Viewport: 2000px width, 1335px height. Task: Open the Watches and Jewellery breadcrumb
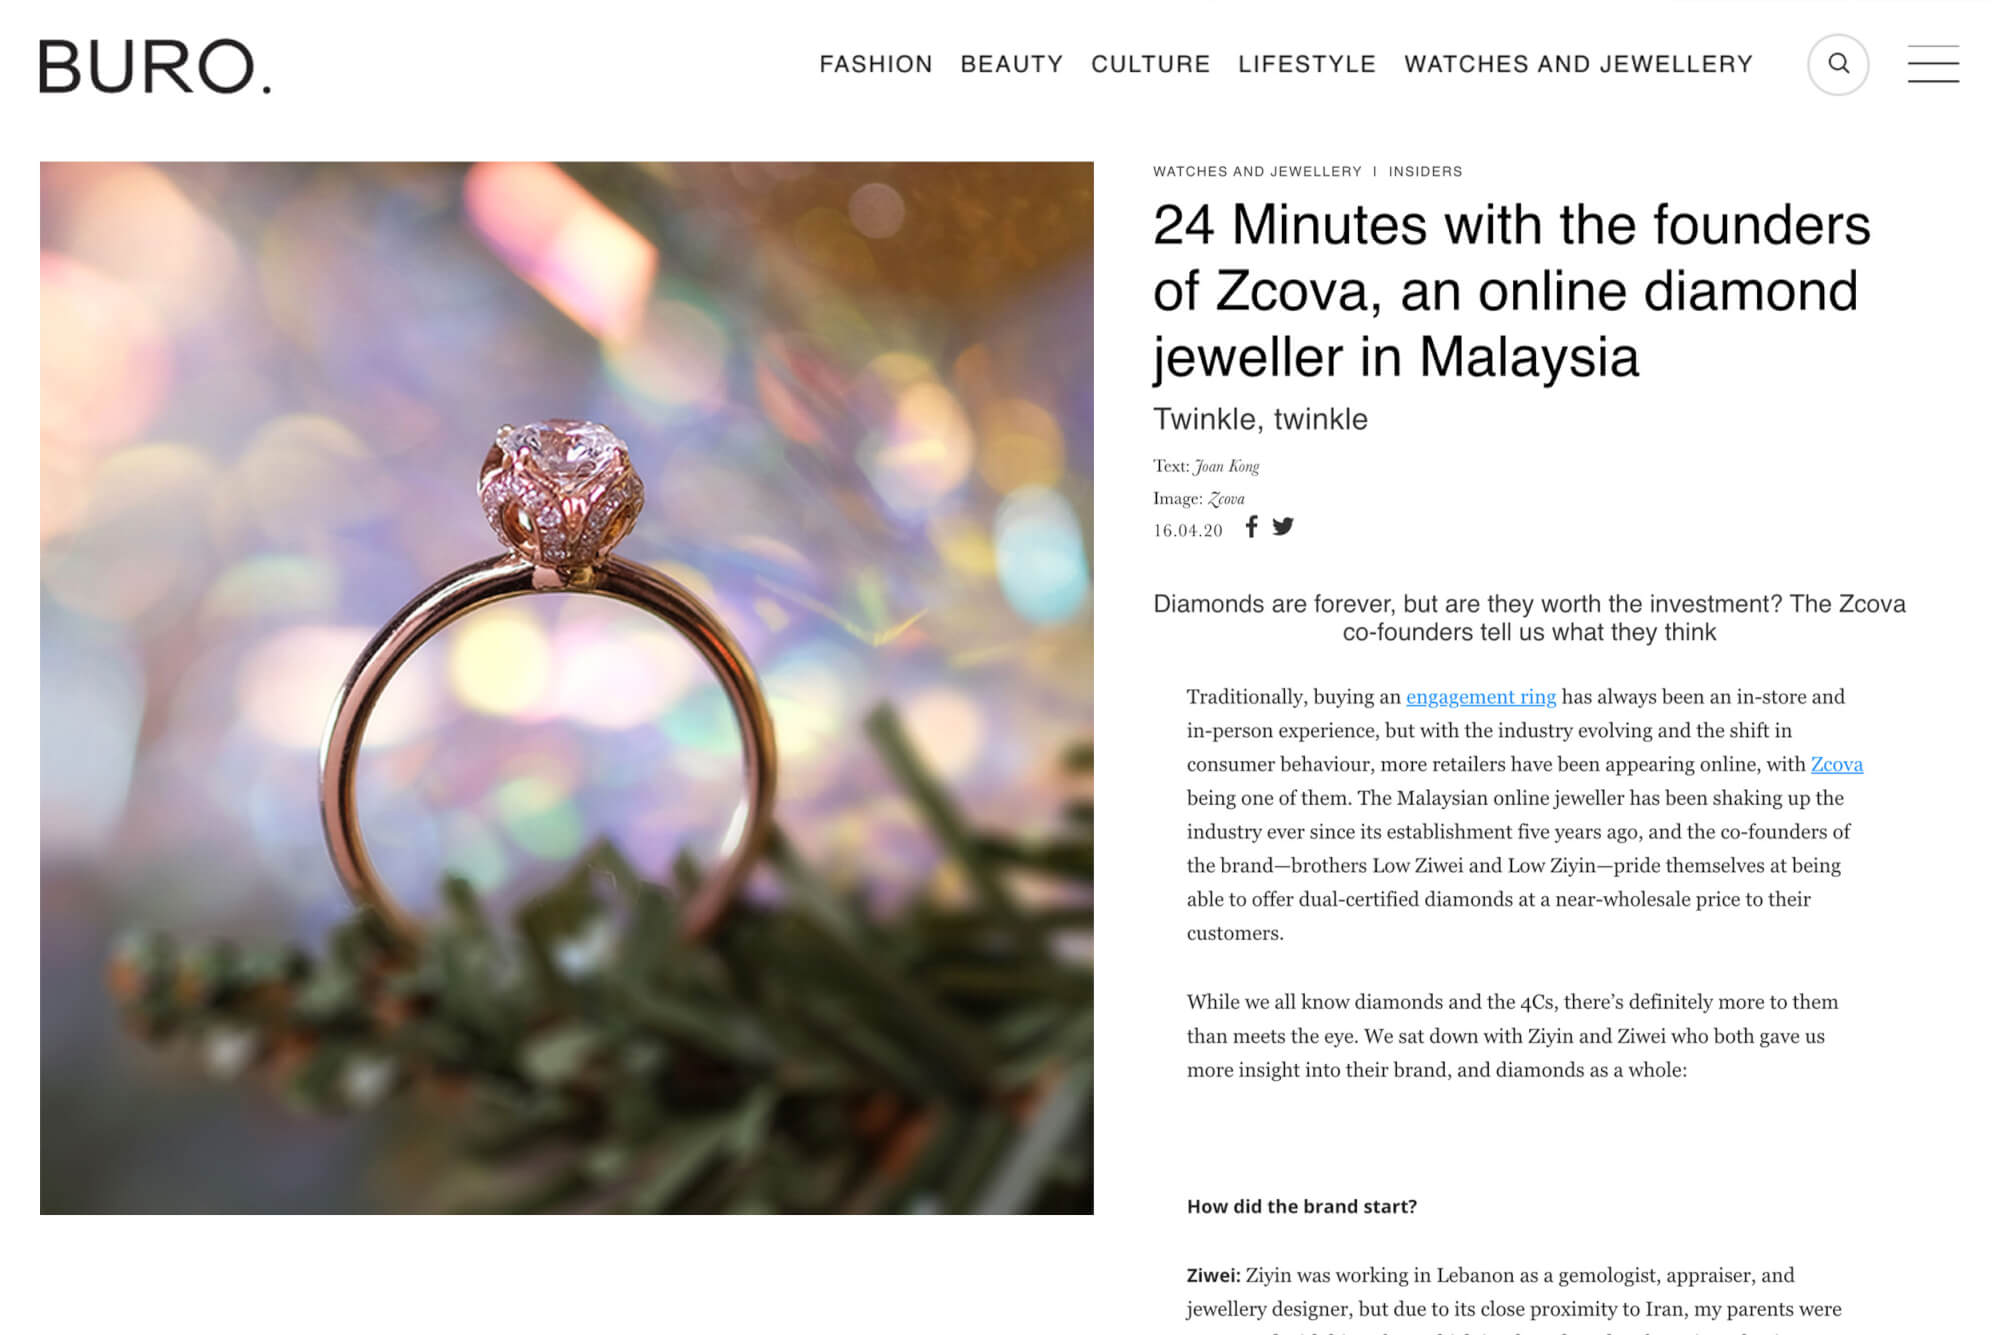tap(1257, 172)
